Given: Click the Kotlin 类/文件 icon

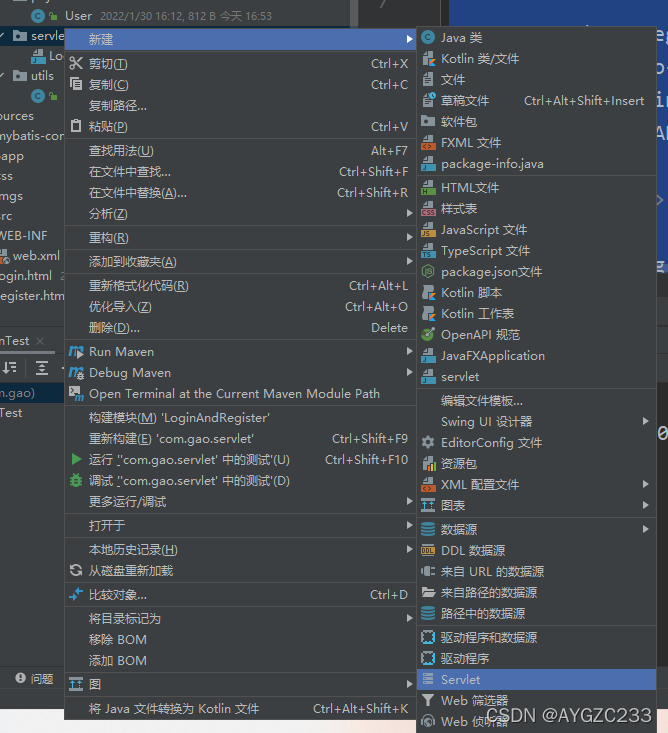Looking at the screenshot, I should point(428,58).
